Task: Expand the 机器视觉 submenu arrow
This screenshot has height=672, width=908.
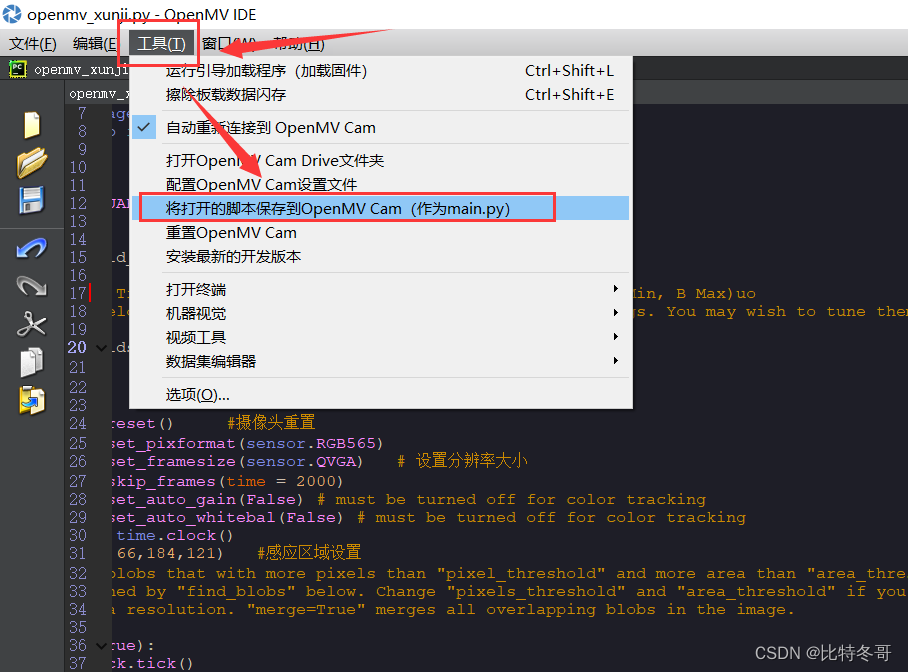Action: click(616, 313)
